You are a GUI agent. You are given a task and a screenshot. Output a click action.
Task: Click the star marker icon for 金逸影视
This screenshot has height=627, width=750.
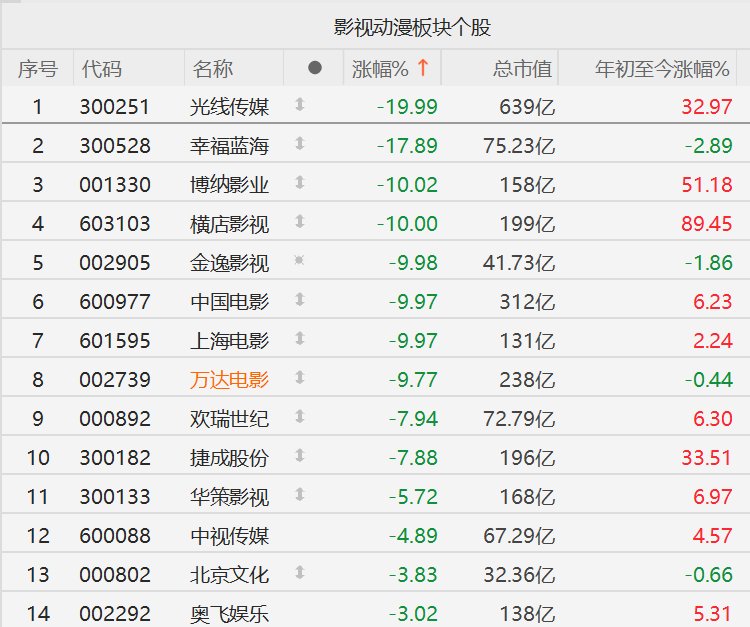[x=299, y=260]
